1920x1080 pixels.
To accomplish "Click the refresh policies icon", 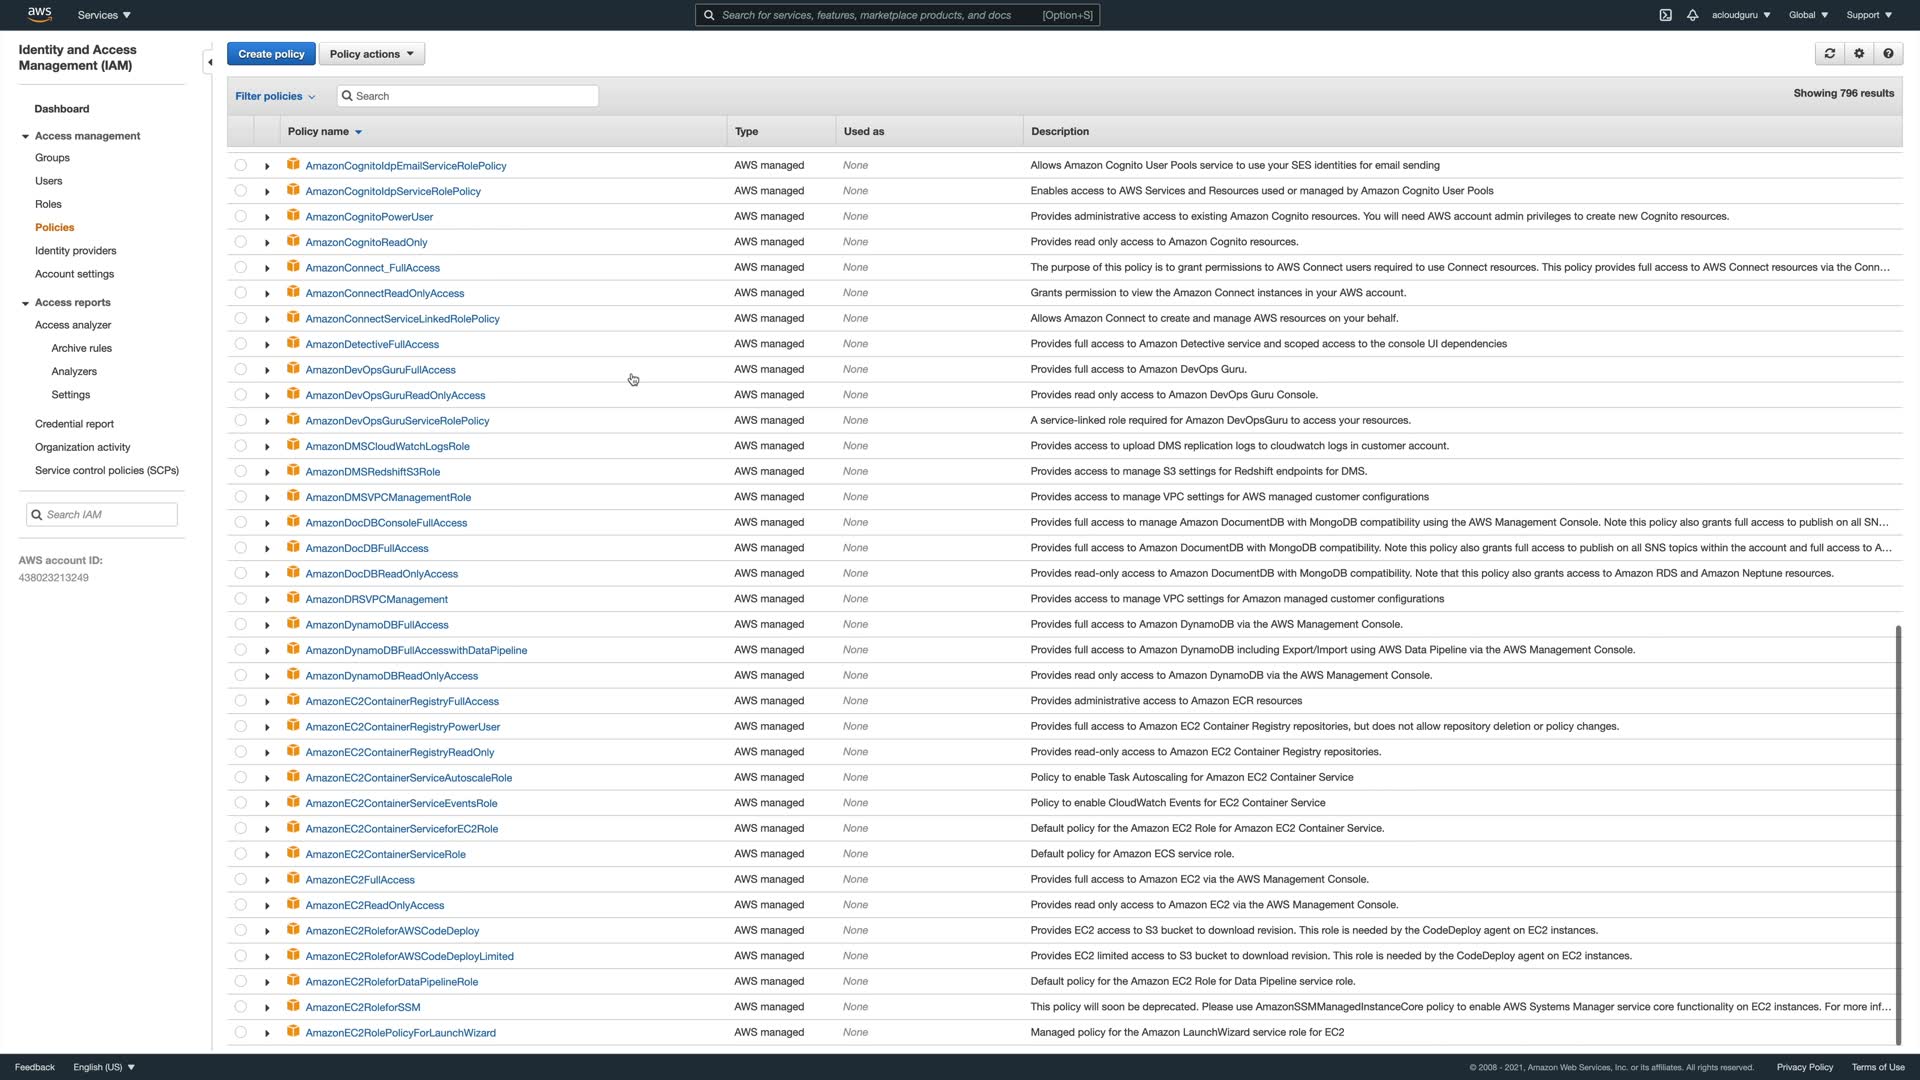I will coord(1829,54).
